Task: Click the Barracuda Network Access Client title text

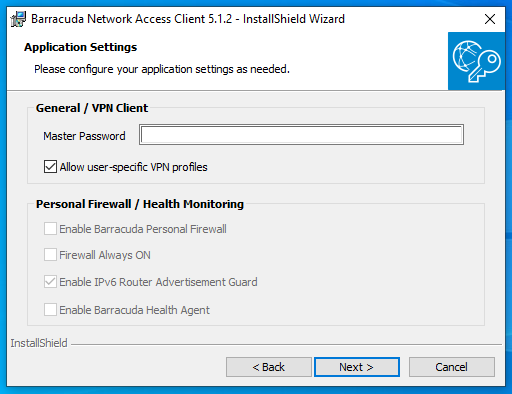Action: click(188, 19)
